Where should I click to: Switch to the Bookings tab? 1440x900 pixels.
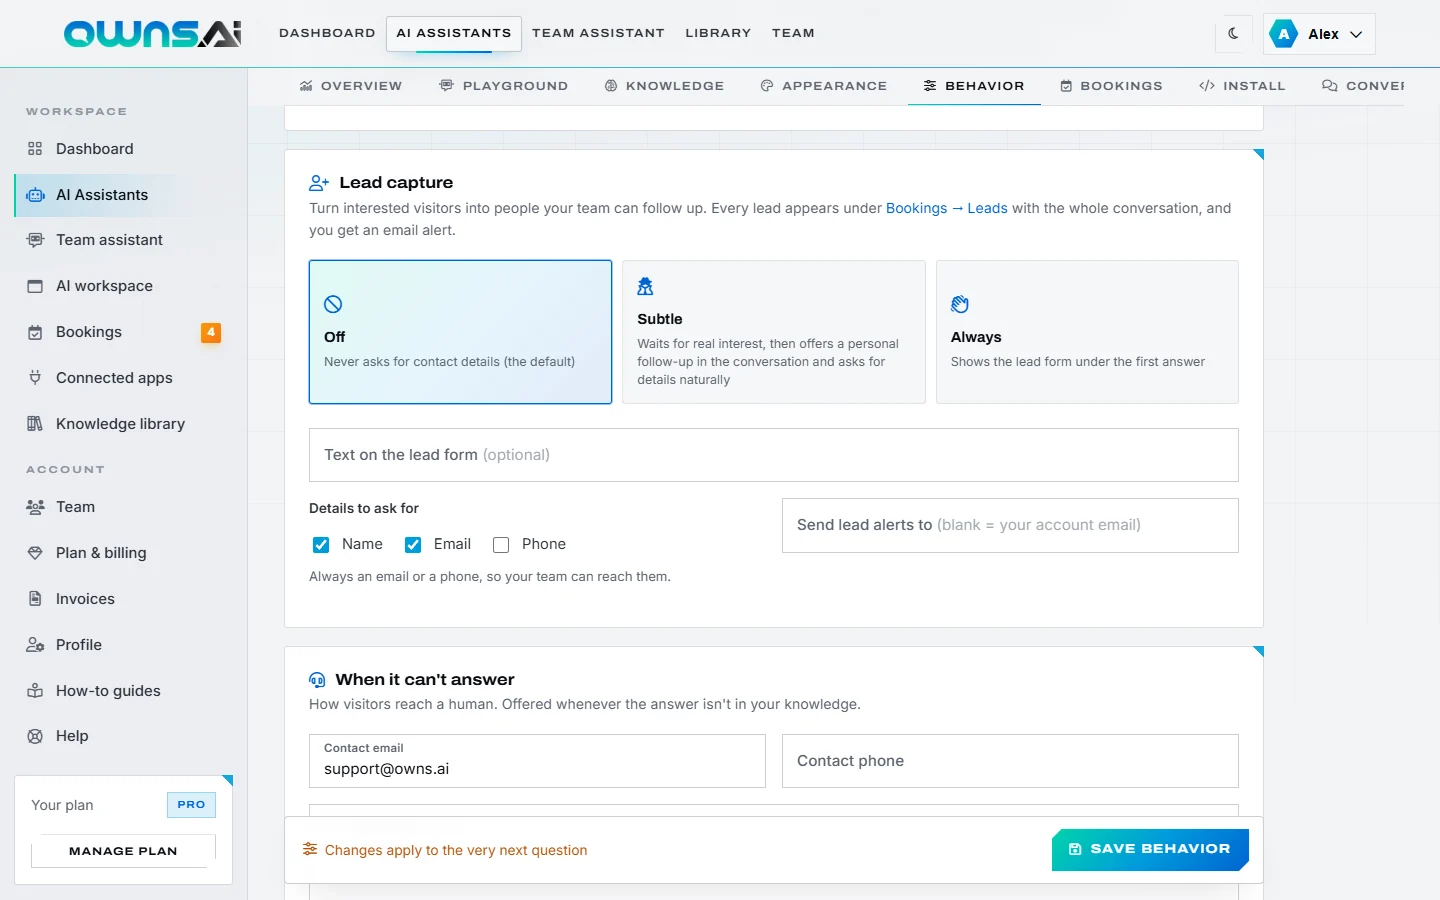click(x=1112, y=86)
